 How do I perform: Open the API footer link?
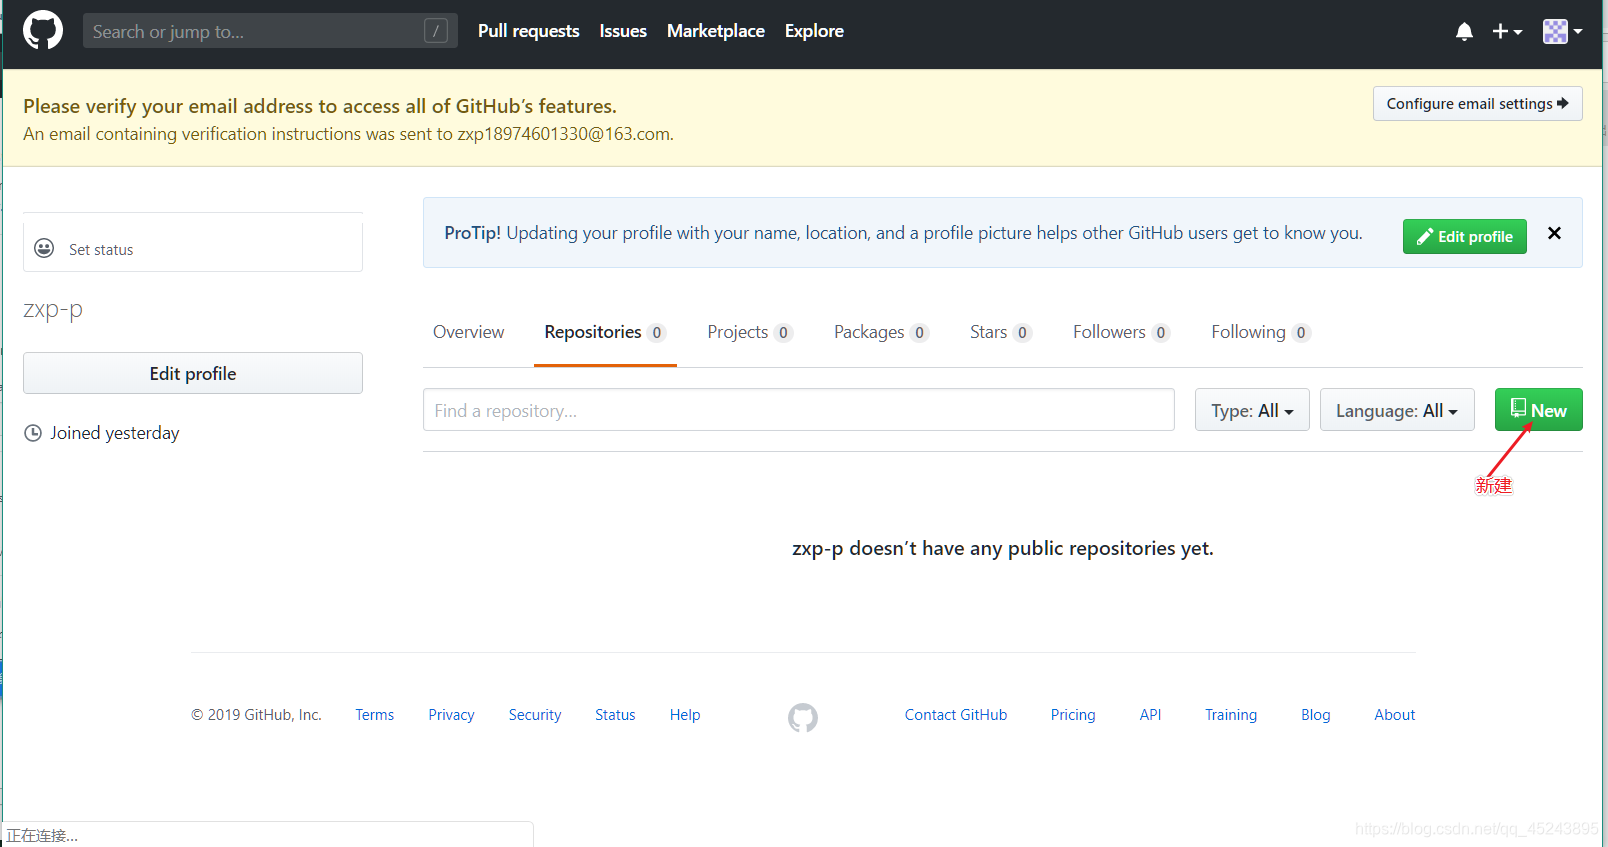tap(1150, 715)
